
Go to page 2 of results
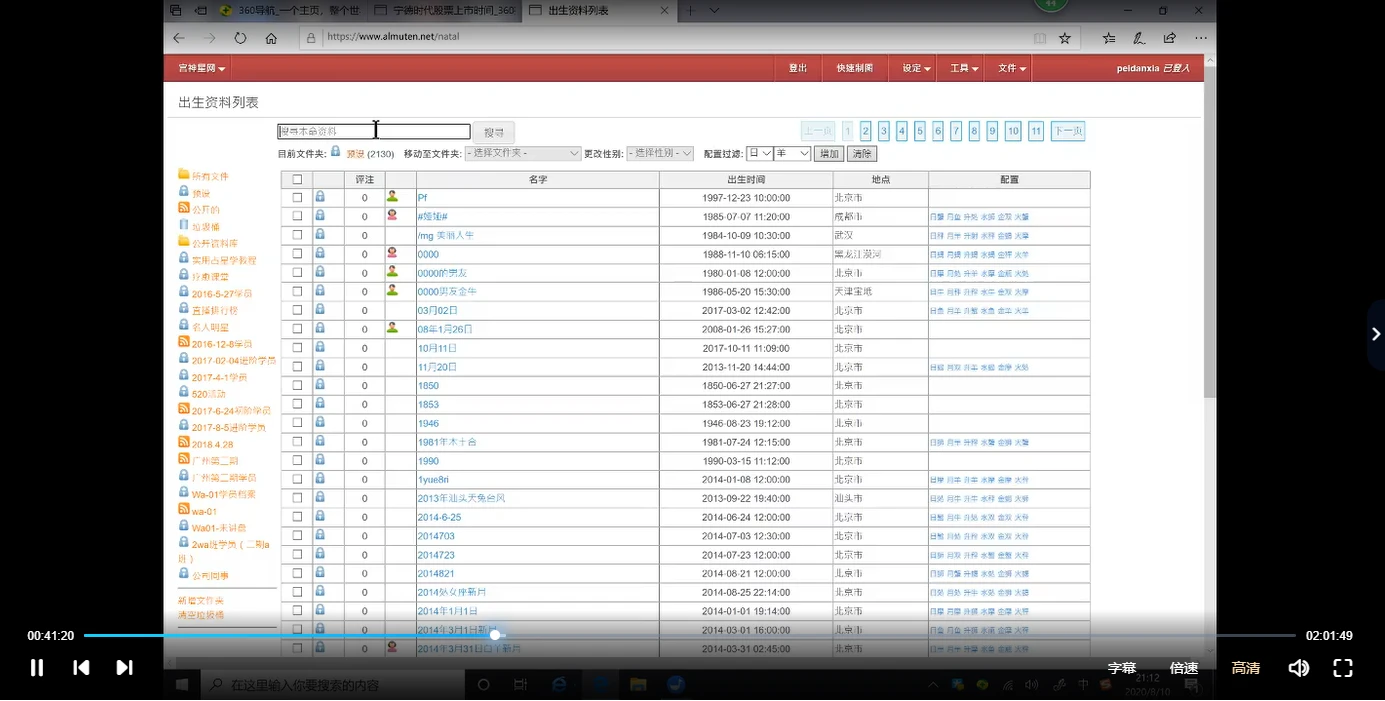click(866, 131)
